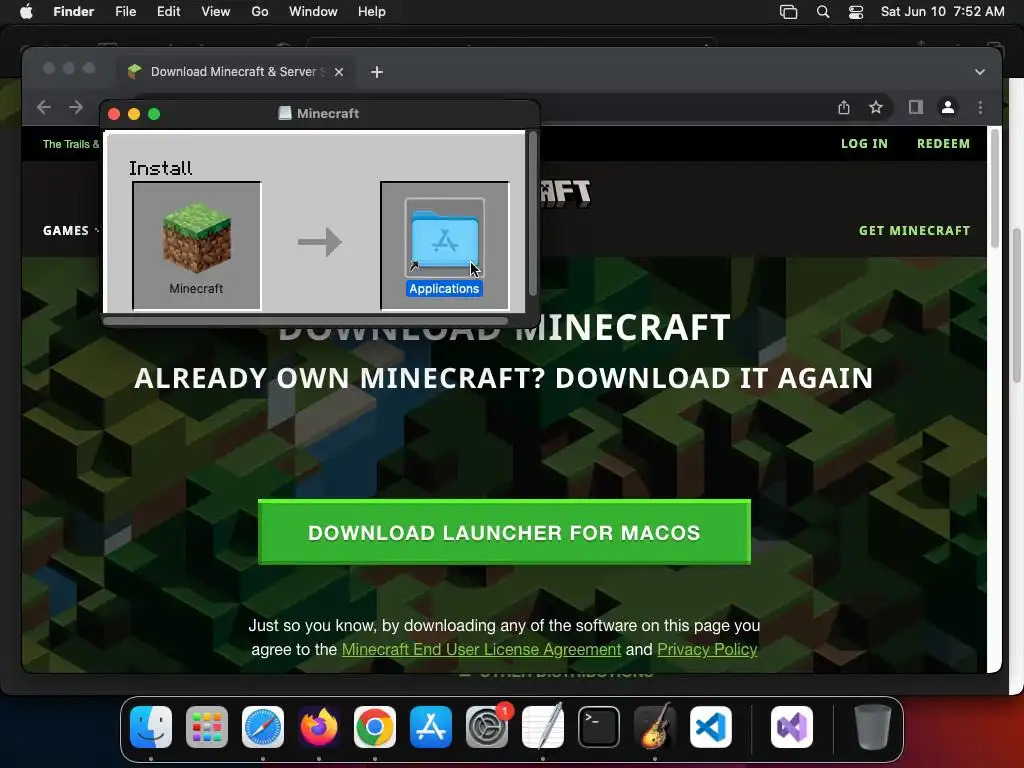Screen dimensions: 1024x768
Task: Open the Edit menu
Action: click(x=168, y=12)
